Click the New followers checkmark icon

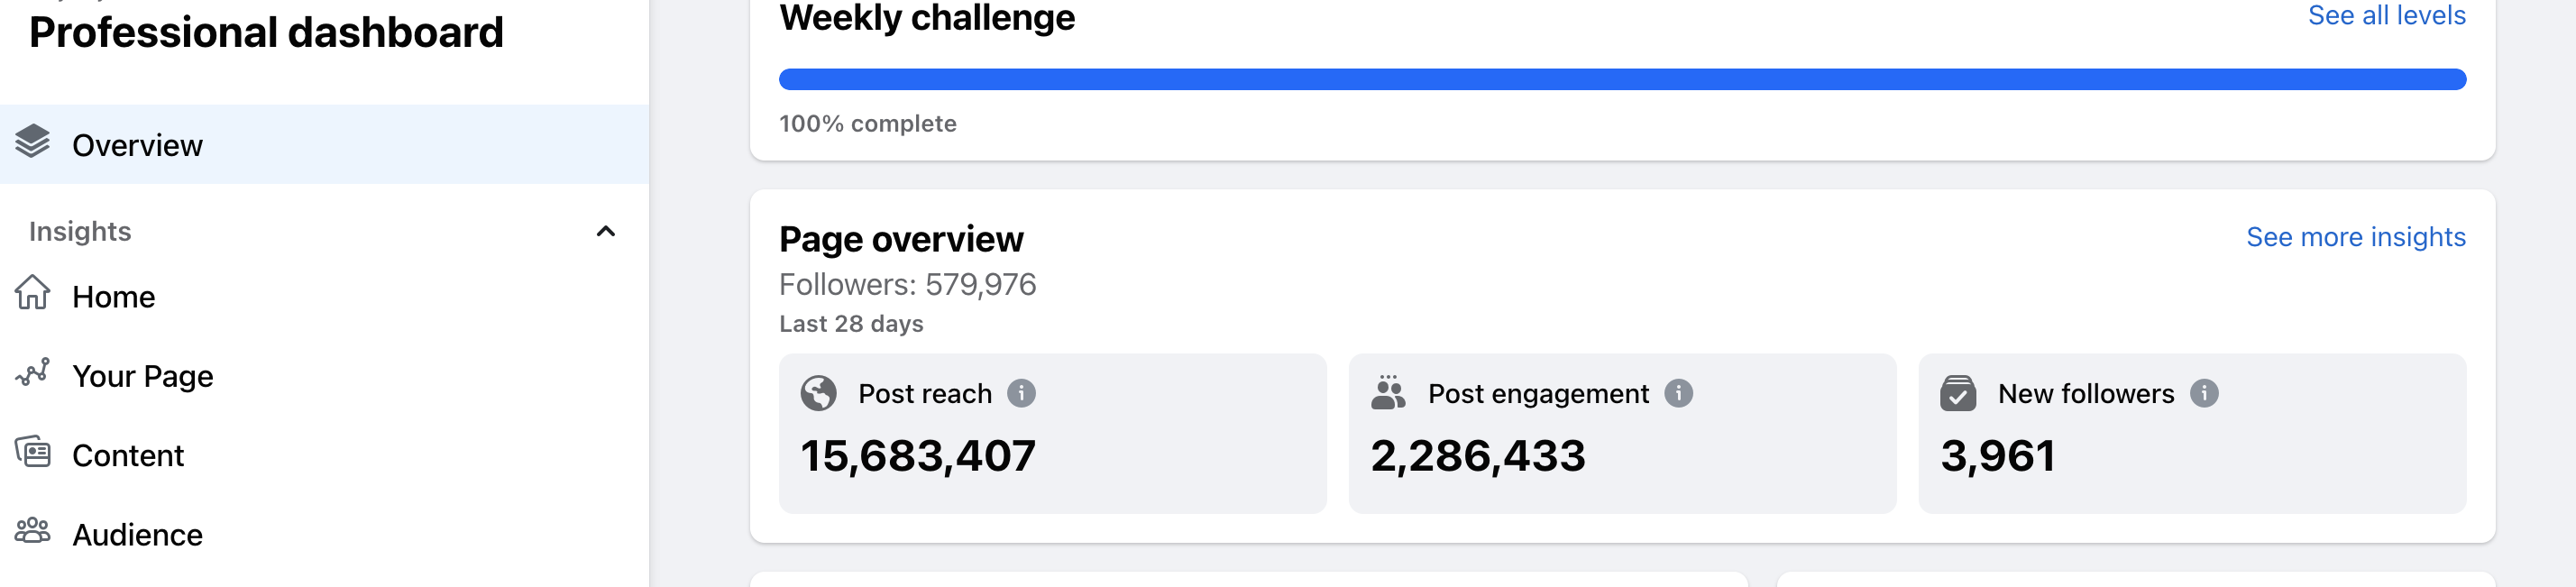(x=1958, y=393)
